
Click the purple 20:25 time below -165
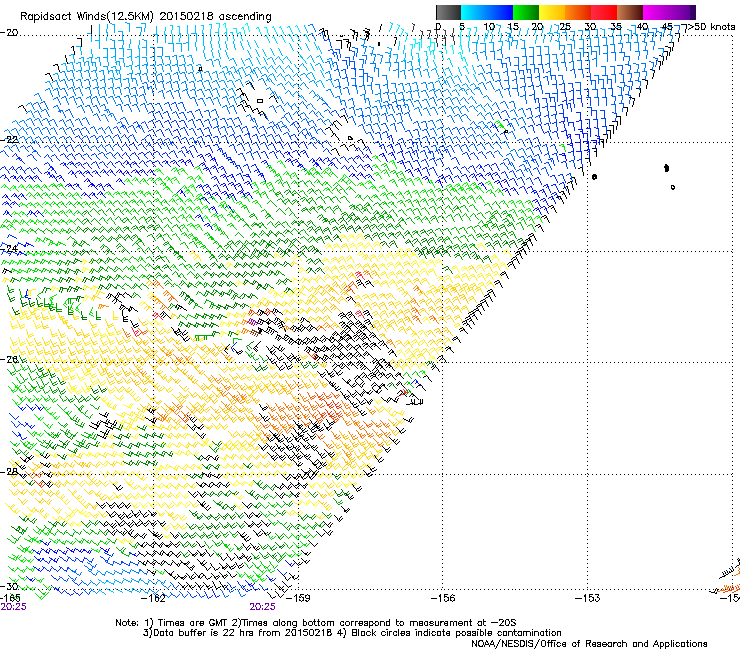click(13, 607)
